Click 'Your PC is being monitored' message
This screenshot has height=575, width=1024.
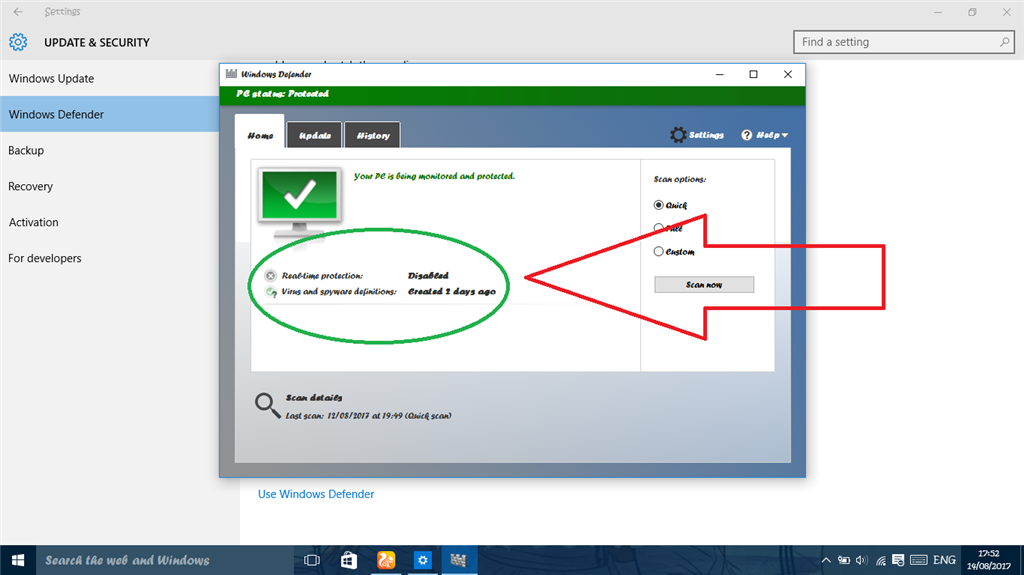click(434, 176)
